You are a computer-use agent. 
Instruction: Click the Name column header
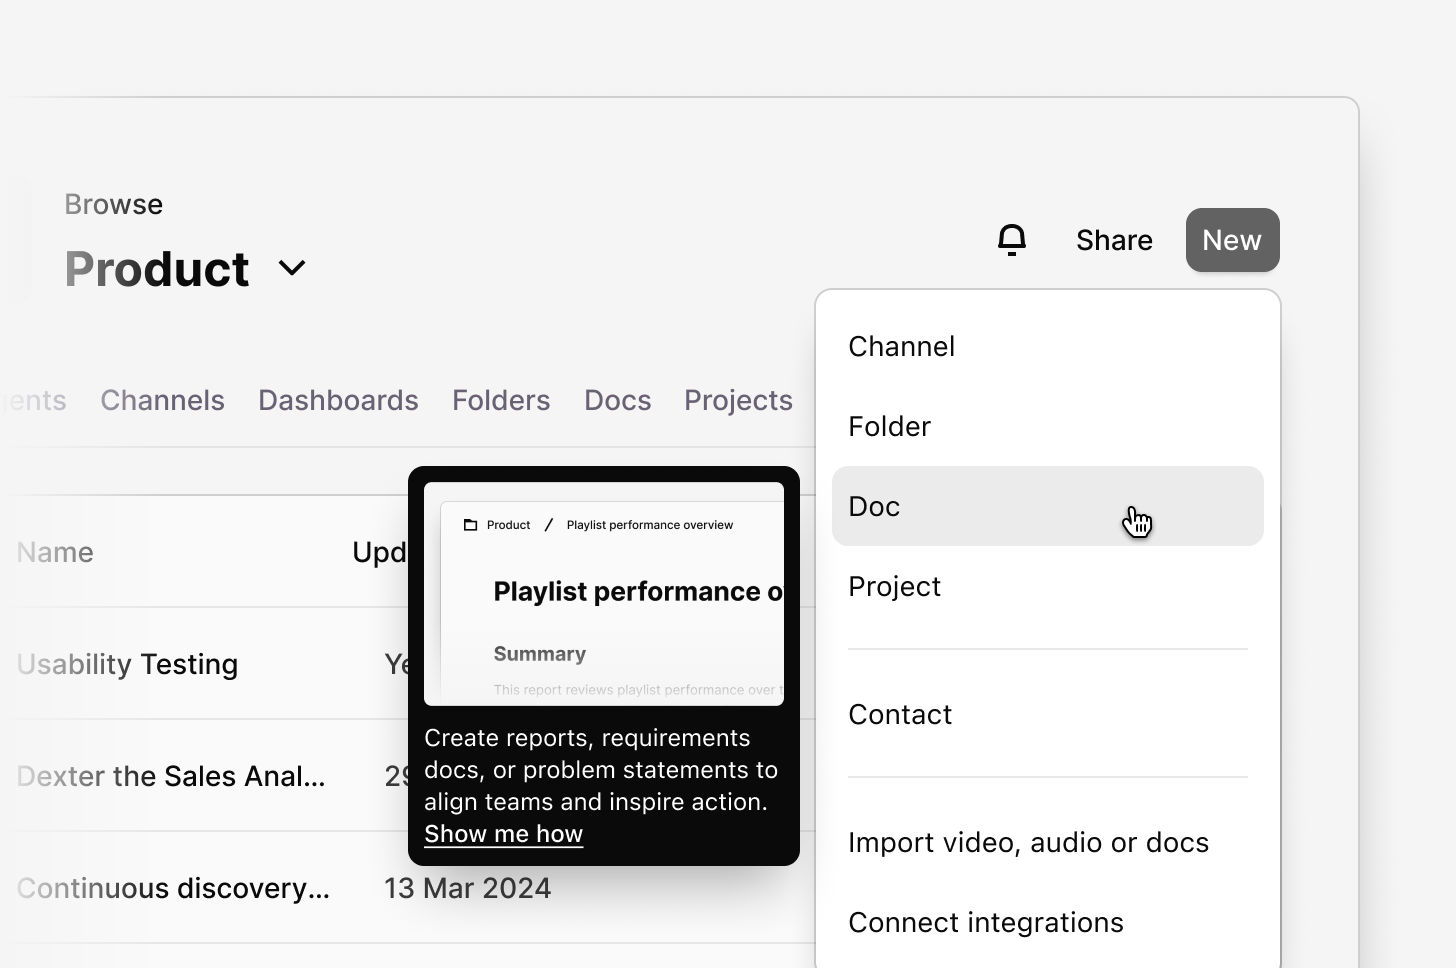point(55,552)
